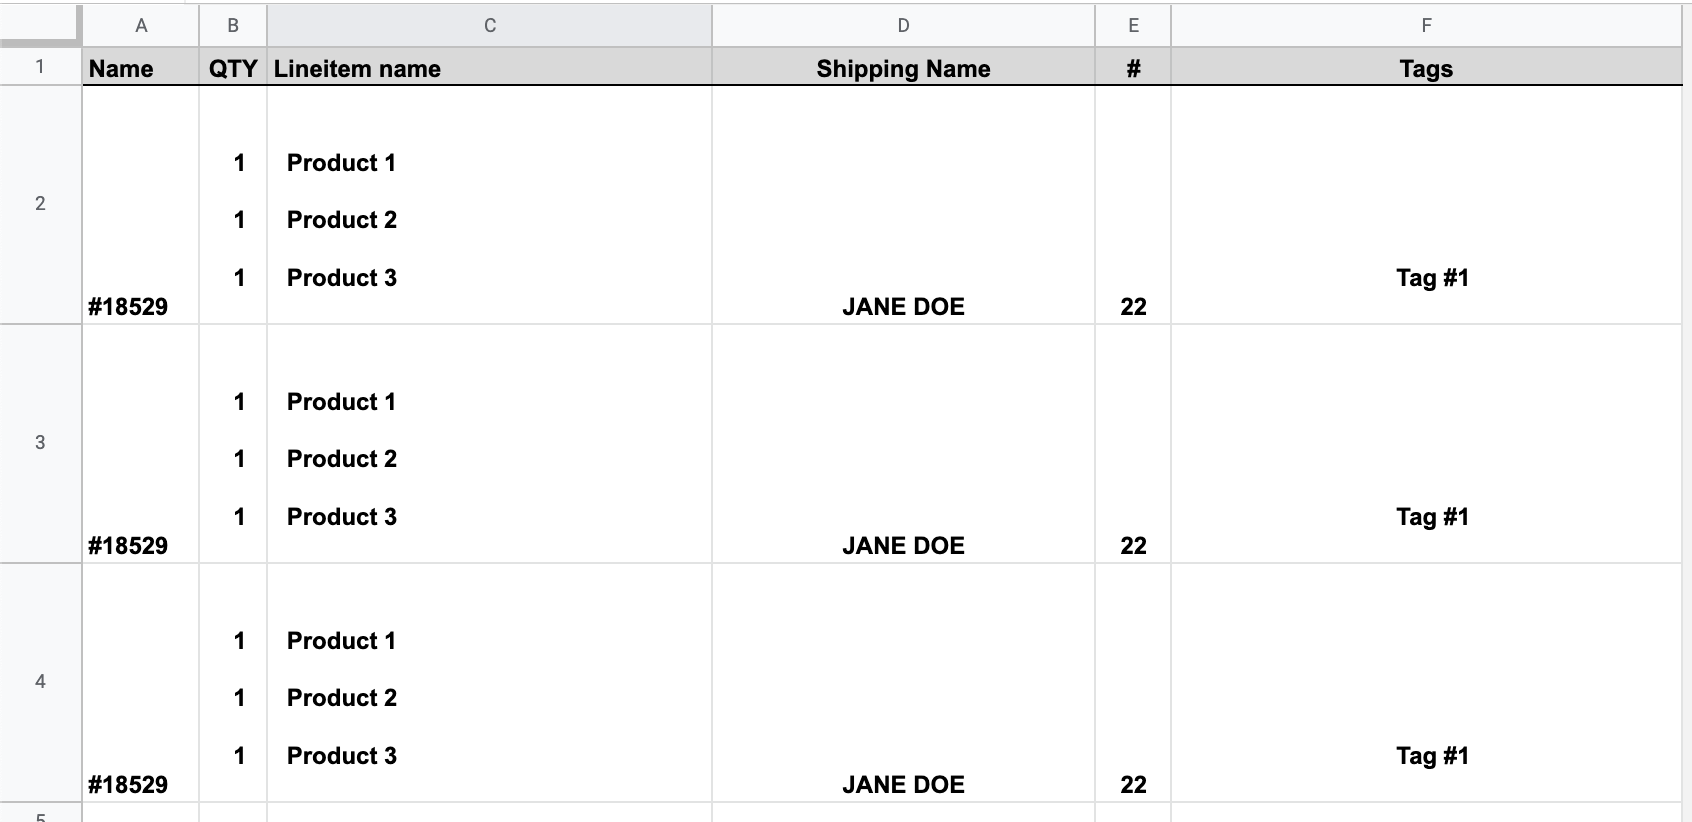Click the select-all corner box

click(40, 24)
